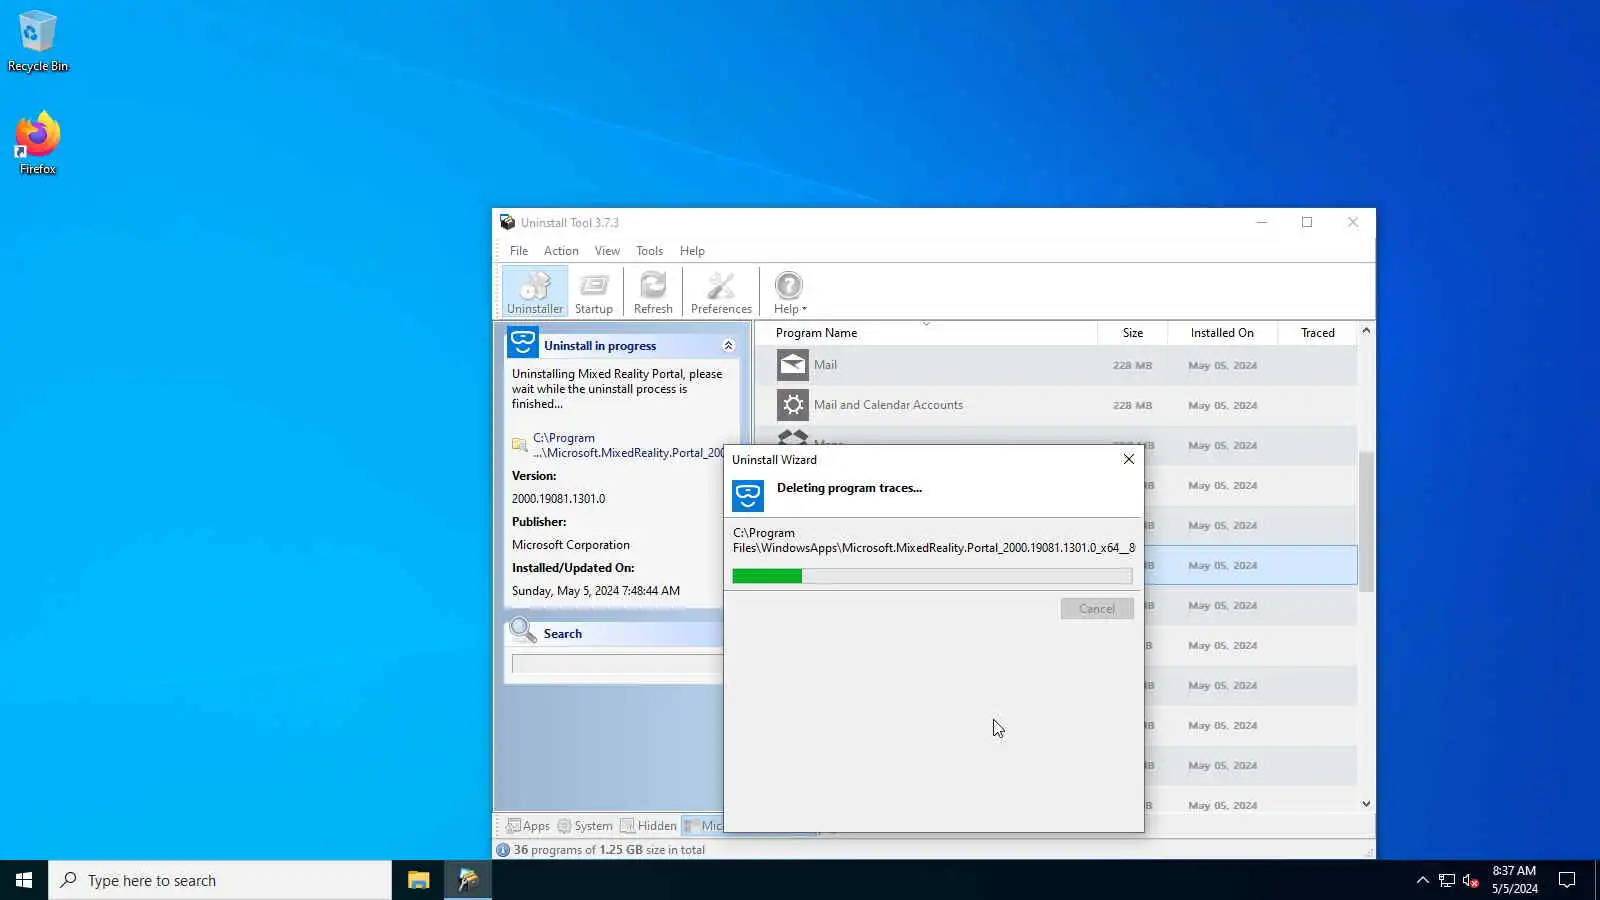Switch to the Hidden tab
Screen dimensions: 1600x900
click(648, 826)
